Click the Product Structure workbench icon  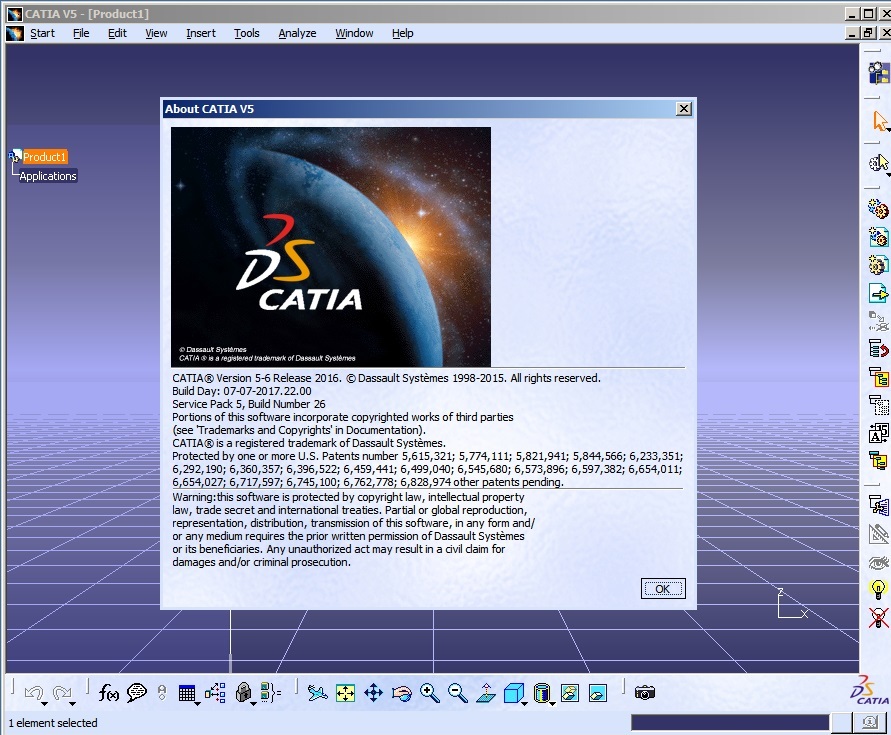pyautogui.click(x=878, y=73)
